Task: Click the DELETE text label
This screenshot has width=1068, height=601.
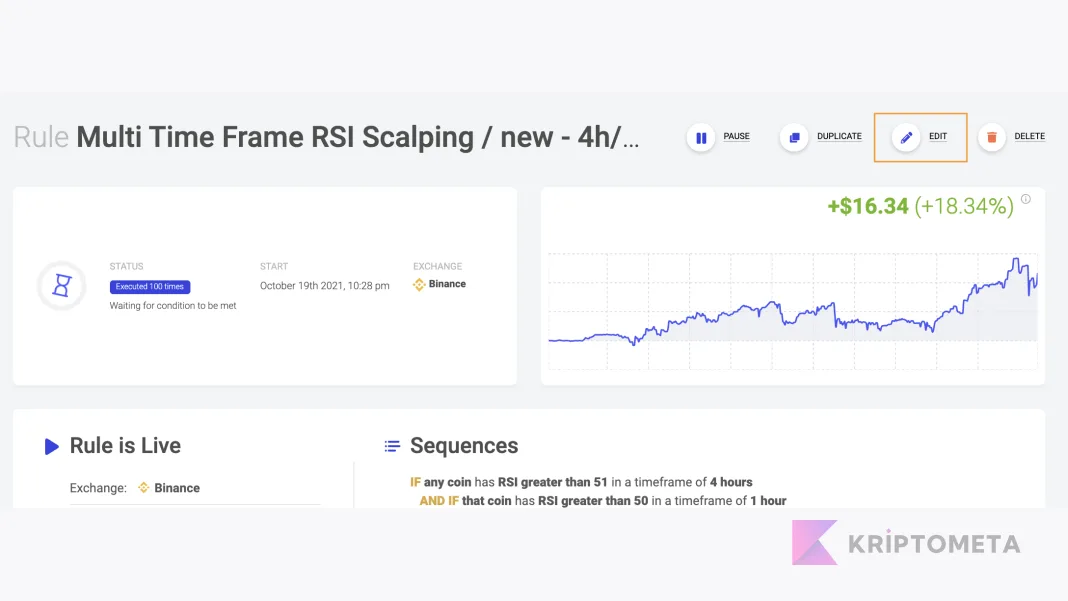Action: 1029,136
